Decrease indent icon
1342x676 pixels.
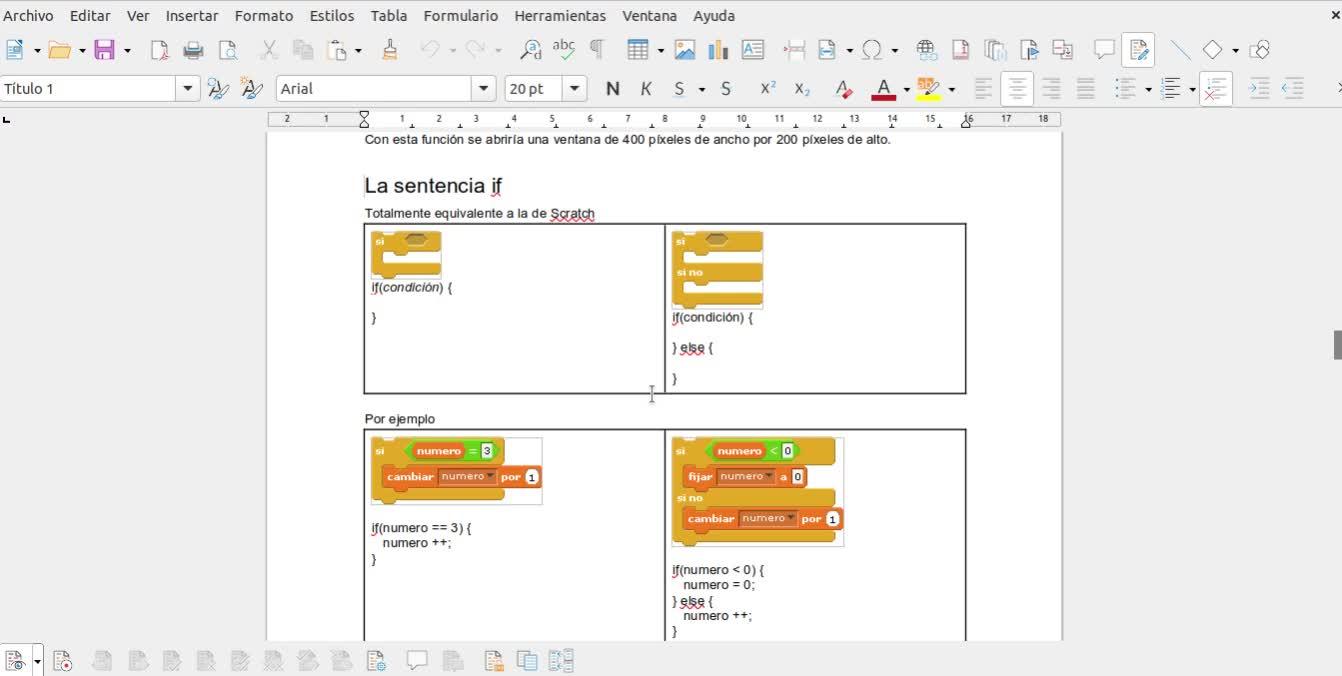coord(1294,89)
